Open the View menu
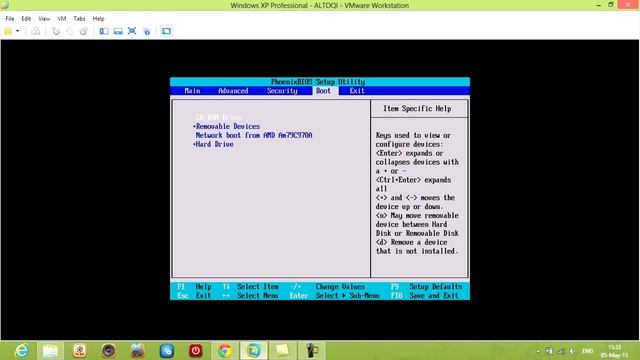The image size is (640, 360). pos(44,19)
